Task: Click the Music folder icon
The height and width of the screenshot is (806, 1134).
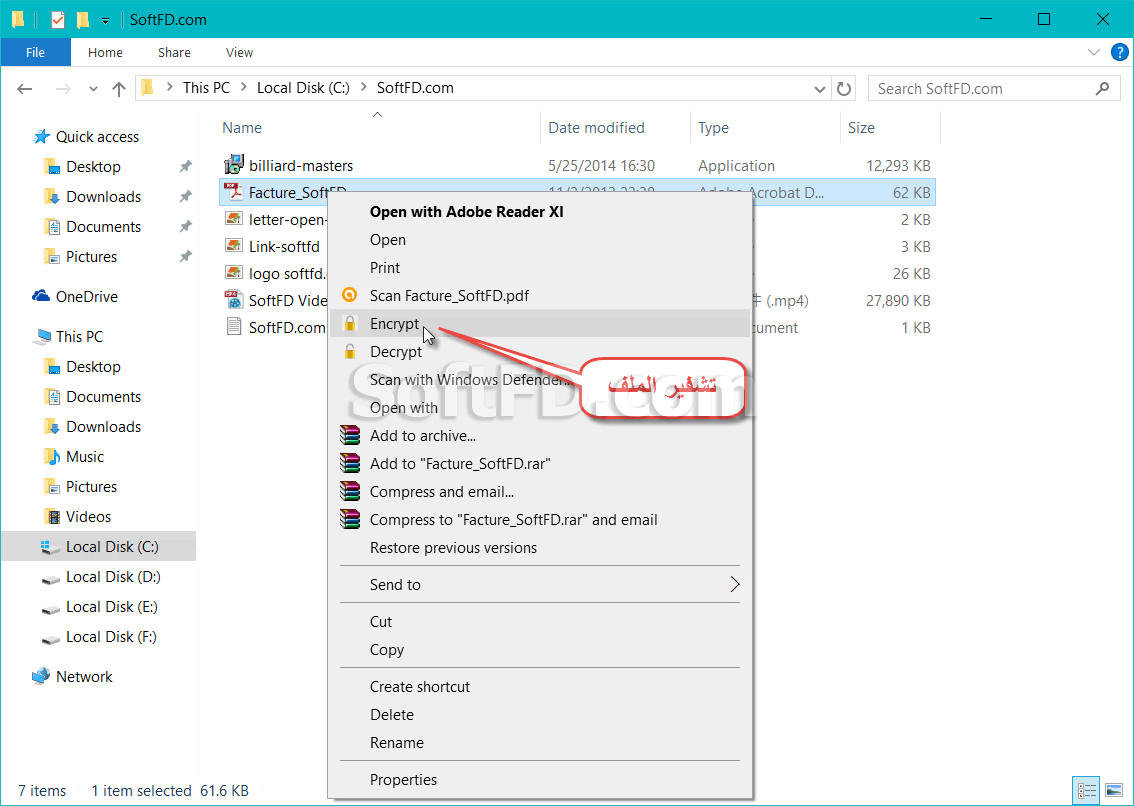Action: click(52, 457)
